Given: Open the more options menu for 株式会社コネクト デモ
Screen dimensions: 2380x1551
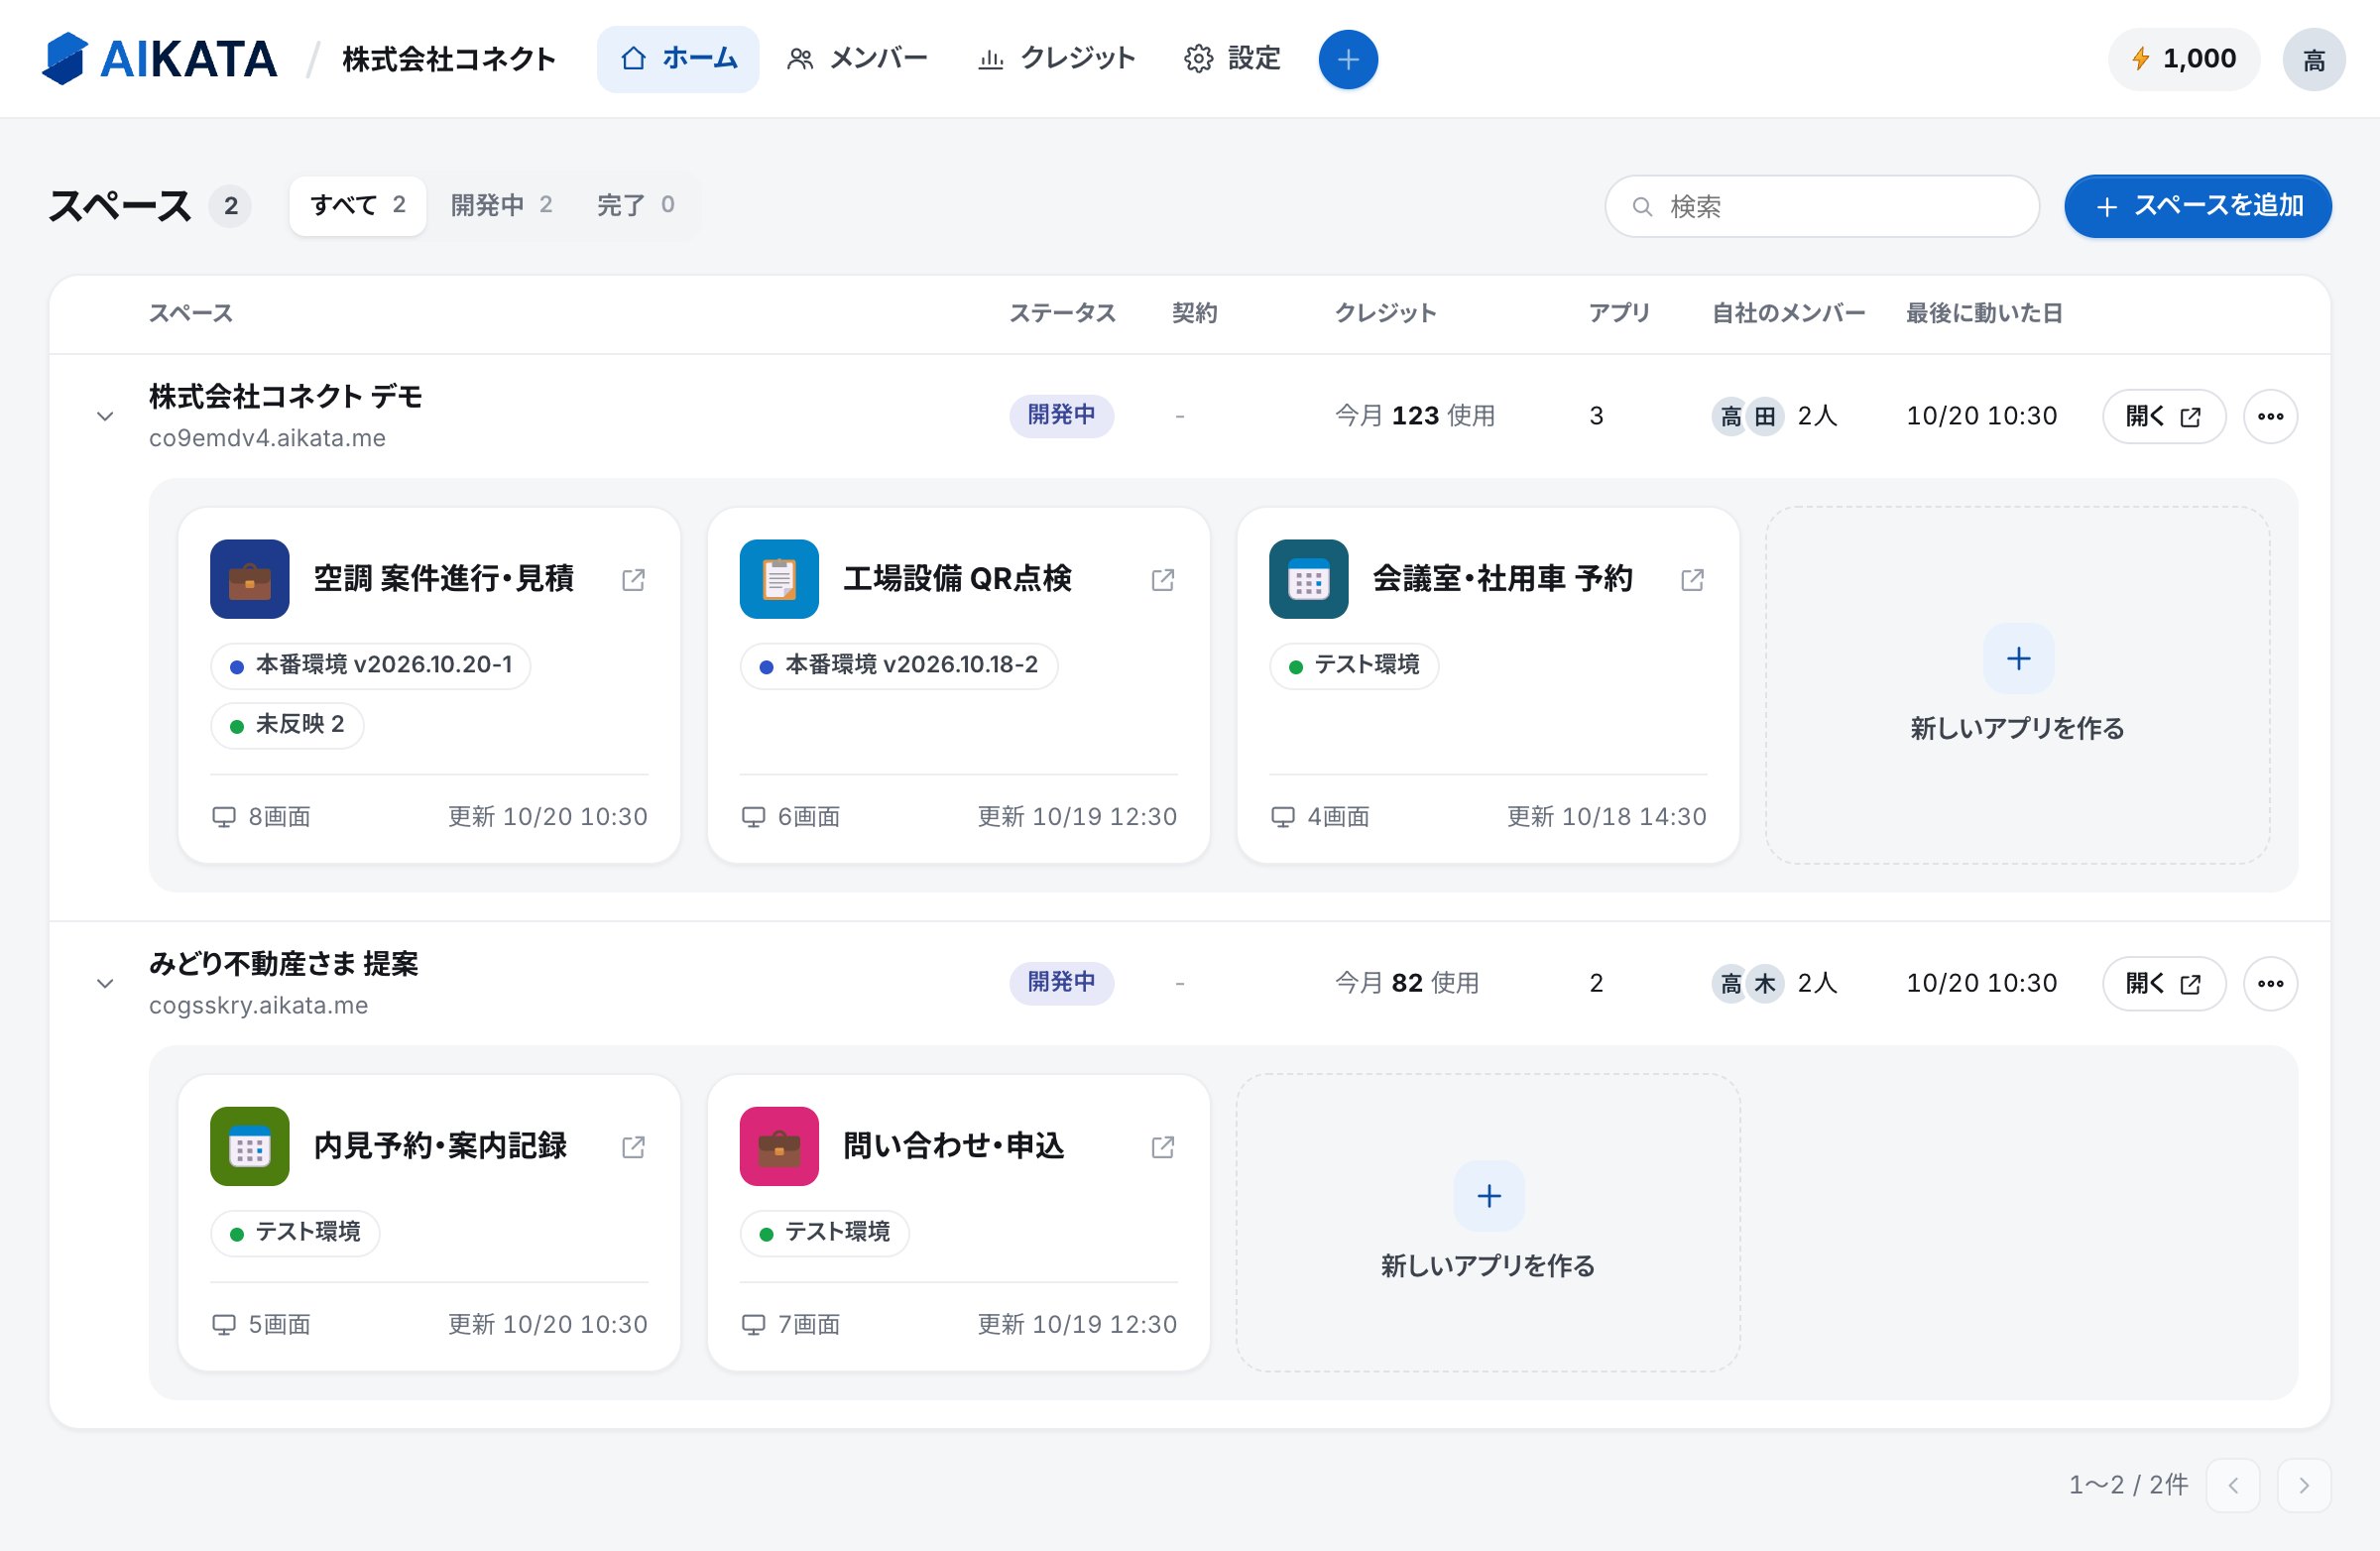Looking at the screenshot, I should [x=2270, y=416].
